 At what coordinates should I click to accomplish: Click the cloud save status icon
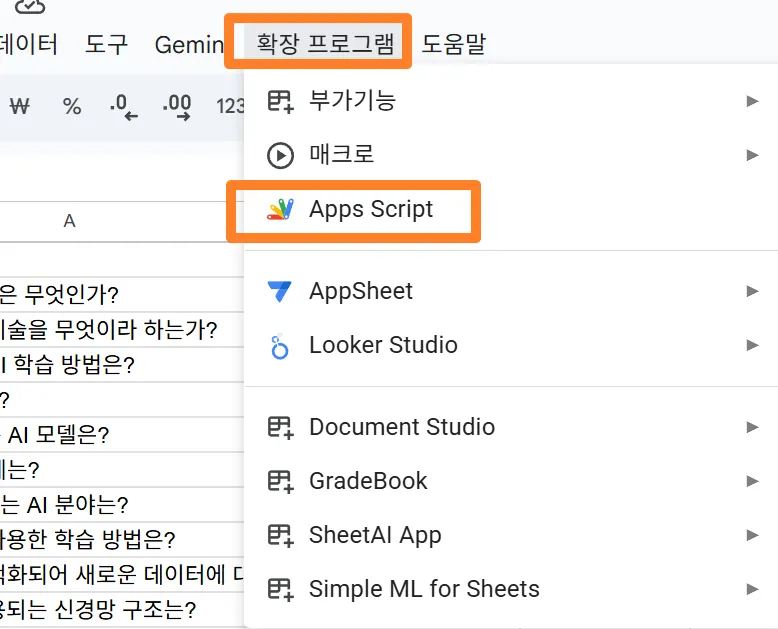point(30,8)
